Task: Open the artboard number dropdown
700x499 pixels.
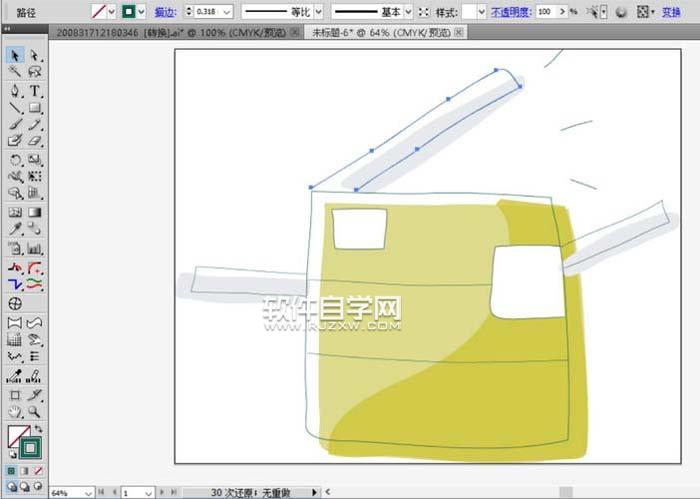Action: 149,493
